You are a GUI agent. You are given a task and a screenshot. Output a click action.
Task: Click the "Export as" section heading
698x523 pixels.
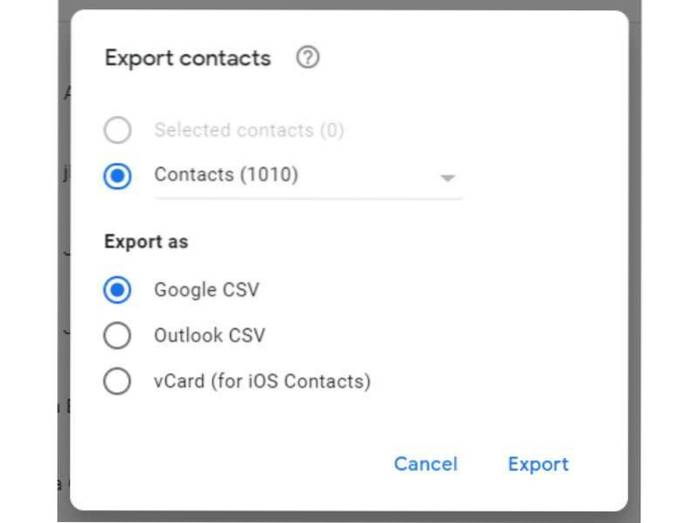pos(146,242)
